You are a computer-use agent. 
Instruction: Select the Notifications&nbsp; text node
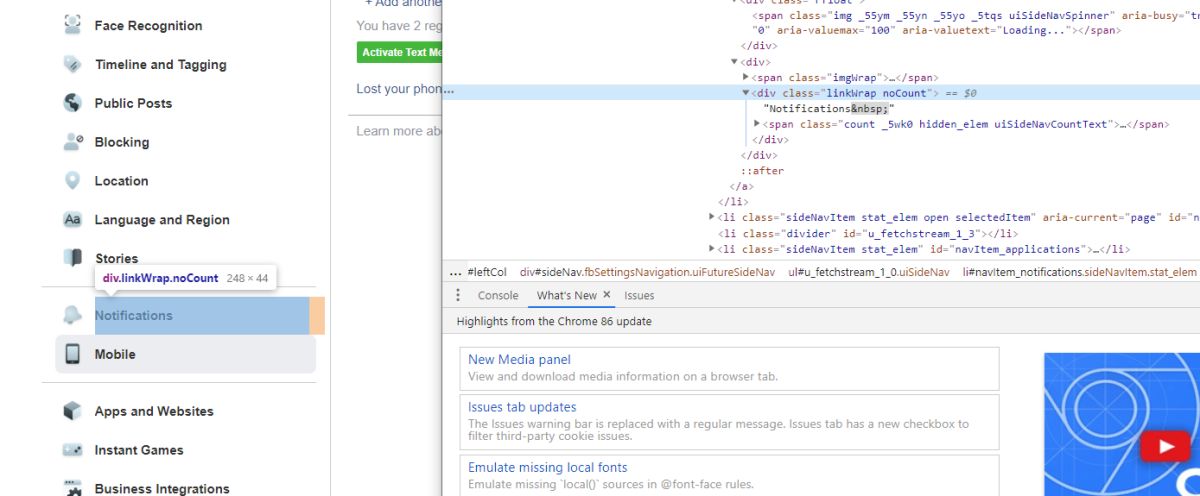point(828,108)
